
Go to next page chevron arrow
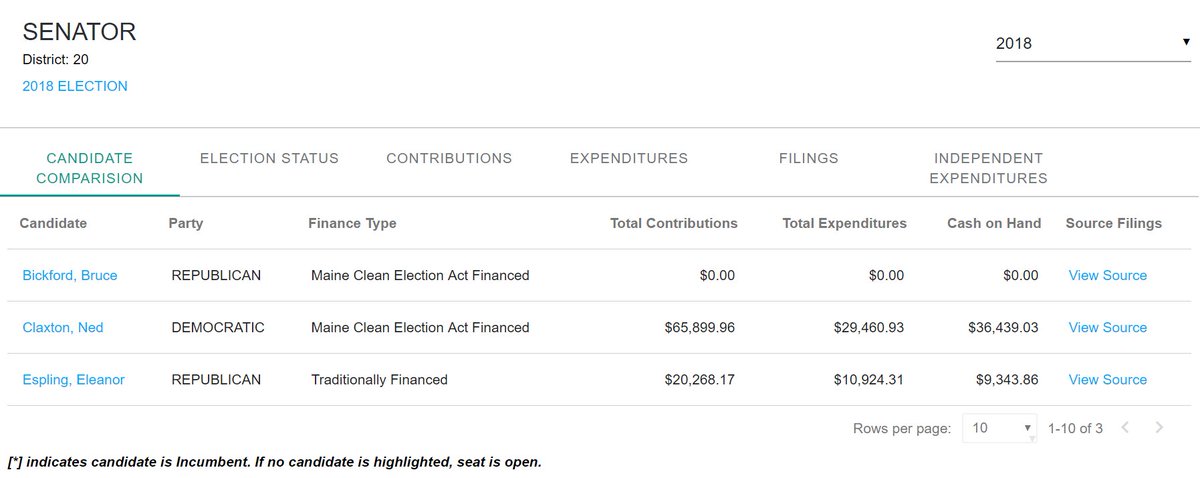[1159, 428]
